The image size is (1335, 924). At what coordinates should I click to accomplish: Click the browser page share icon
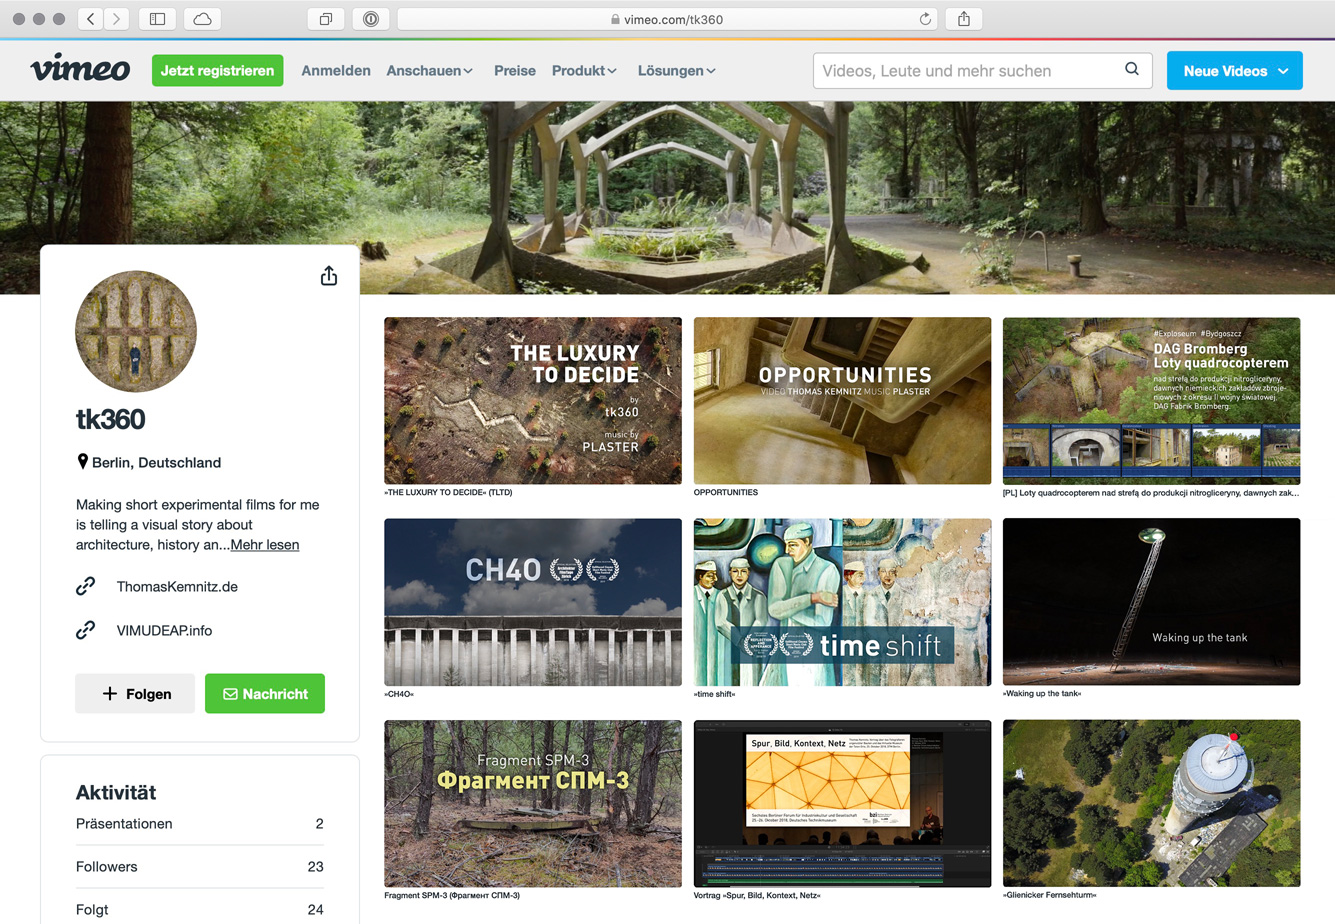click(962, 18)
